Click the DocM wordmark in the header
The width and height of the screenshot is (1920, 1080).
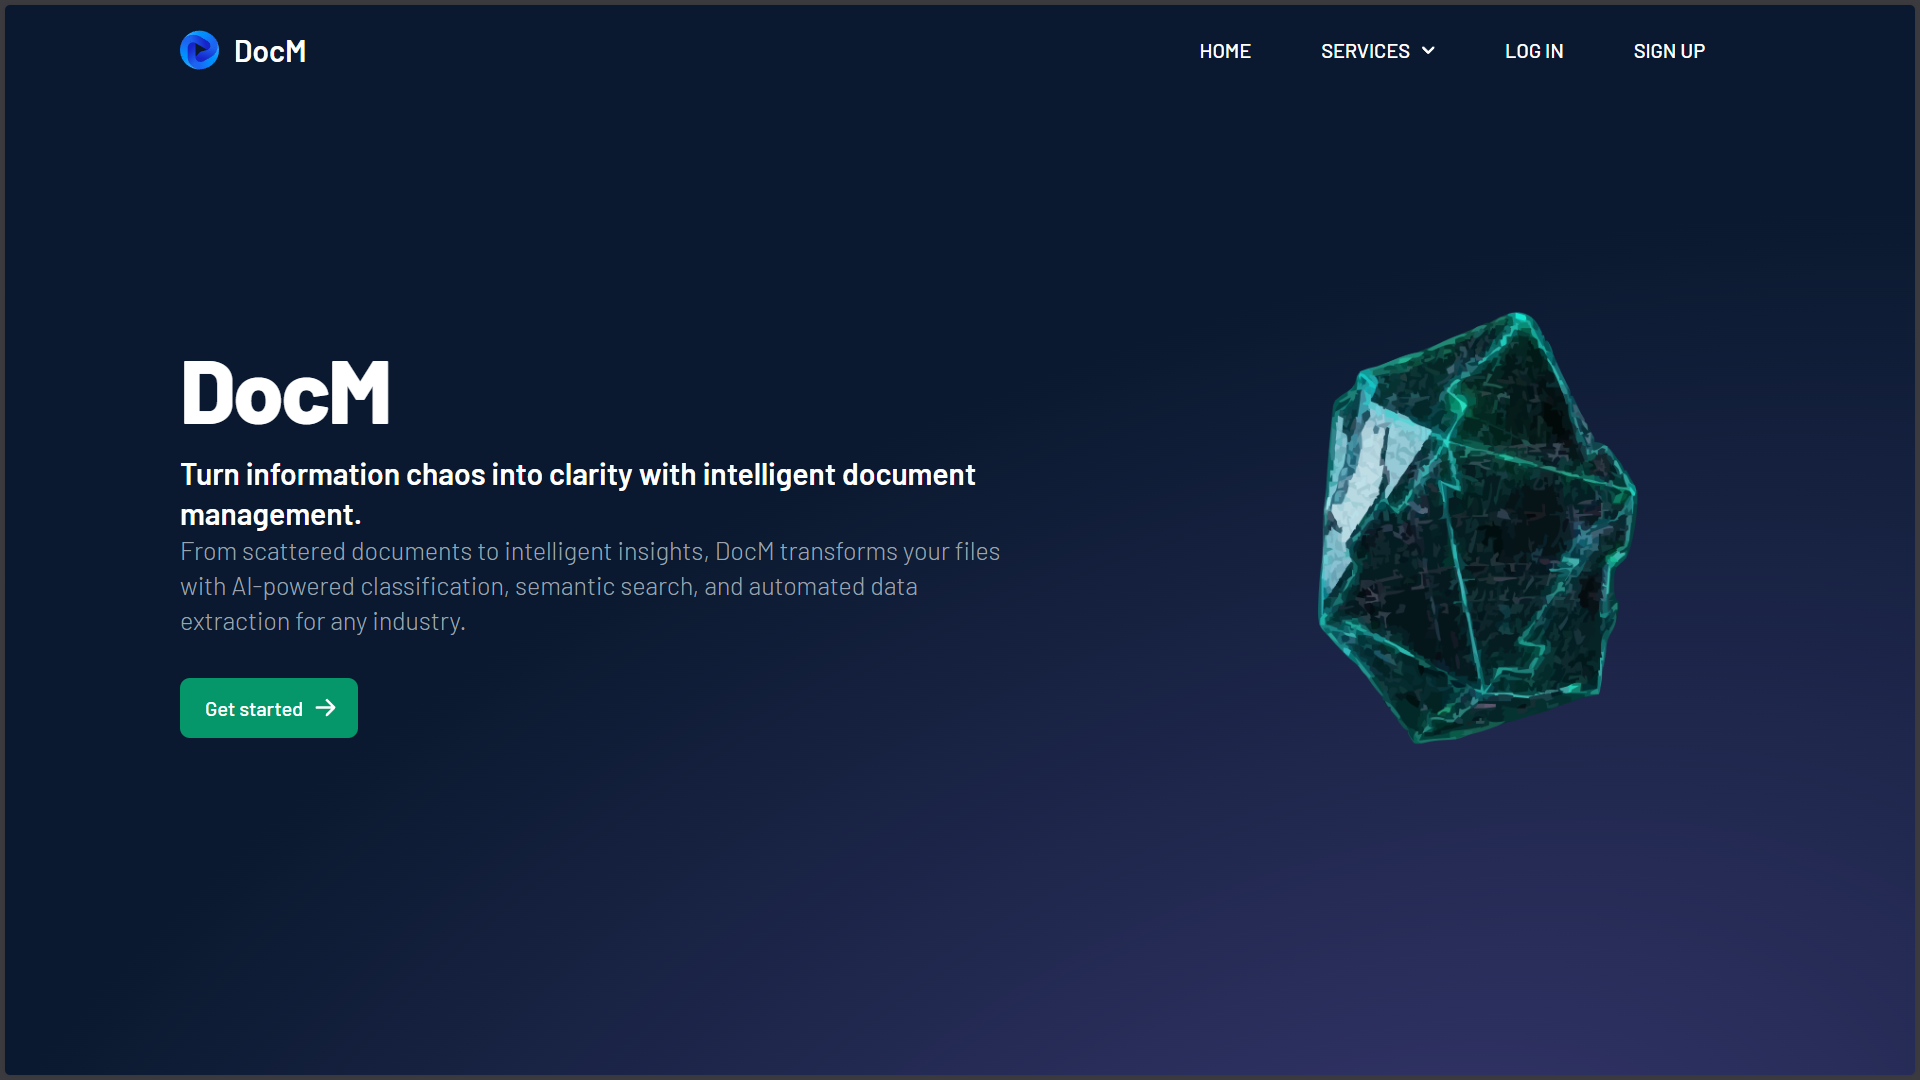click(270, 50)
